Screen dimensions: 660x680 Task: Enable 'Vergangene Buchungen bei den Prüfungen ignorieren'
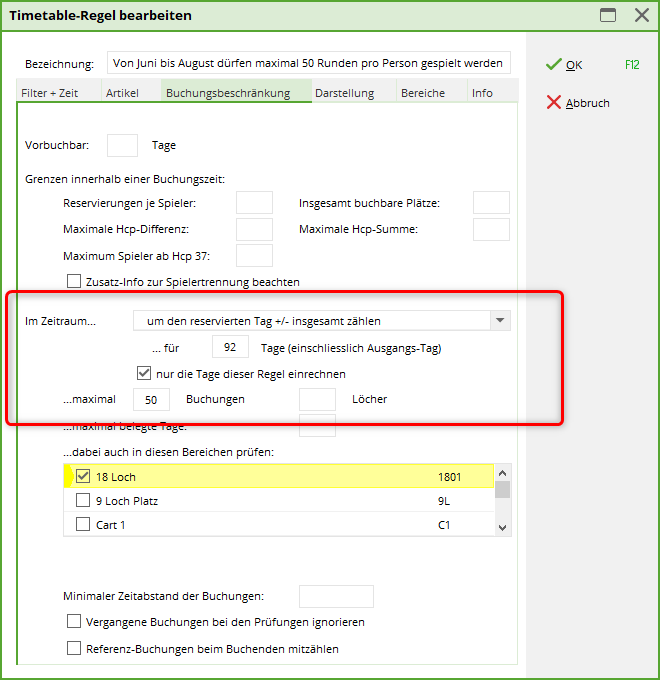pyautogui.click(x=74, y=622)
